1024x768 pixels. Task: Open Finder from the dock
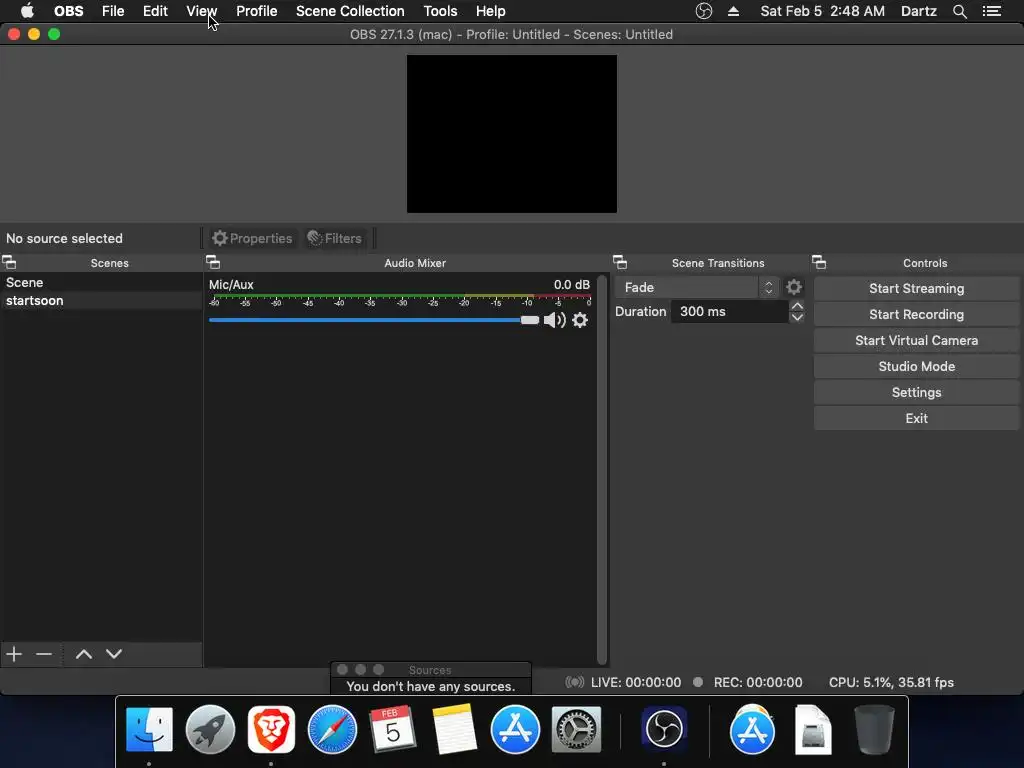pyautogui.click(x=149, y=729)
